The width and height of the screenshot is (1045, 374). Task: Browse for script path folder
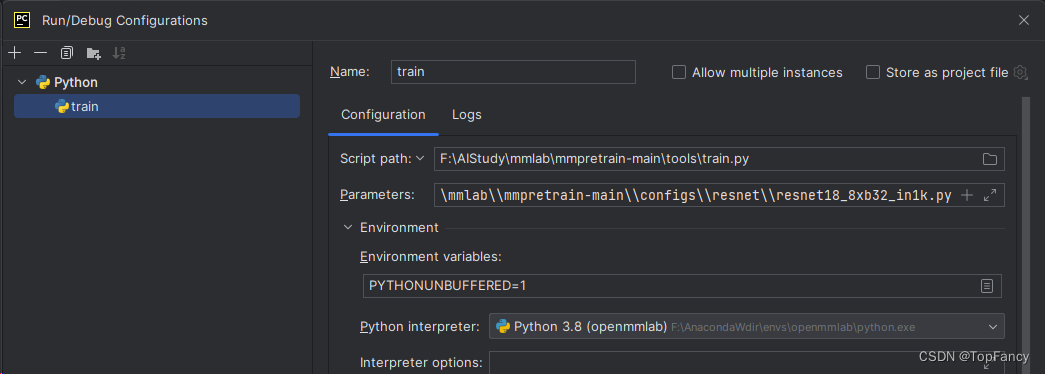click(990, 159)
